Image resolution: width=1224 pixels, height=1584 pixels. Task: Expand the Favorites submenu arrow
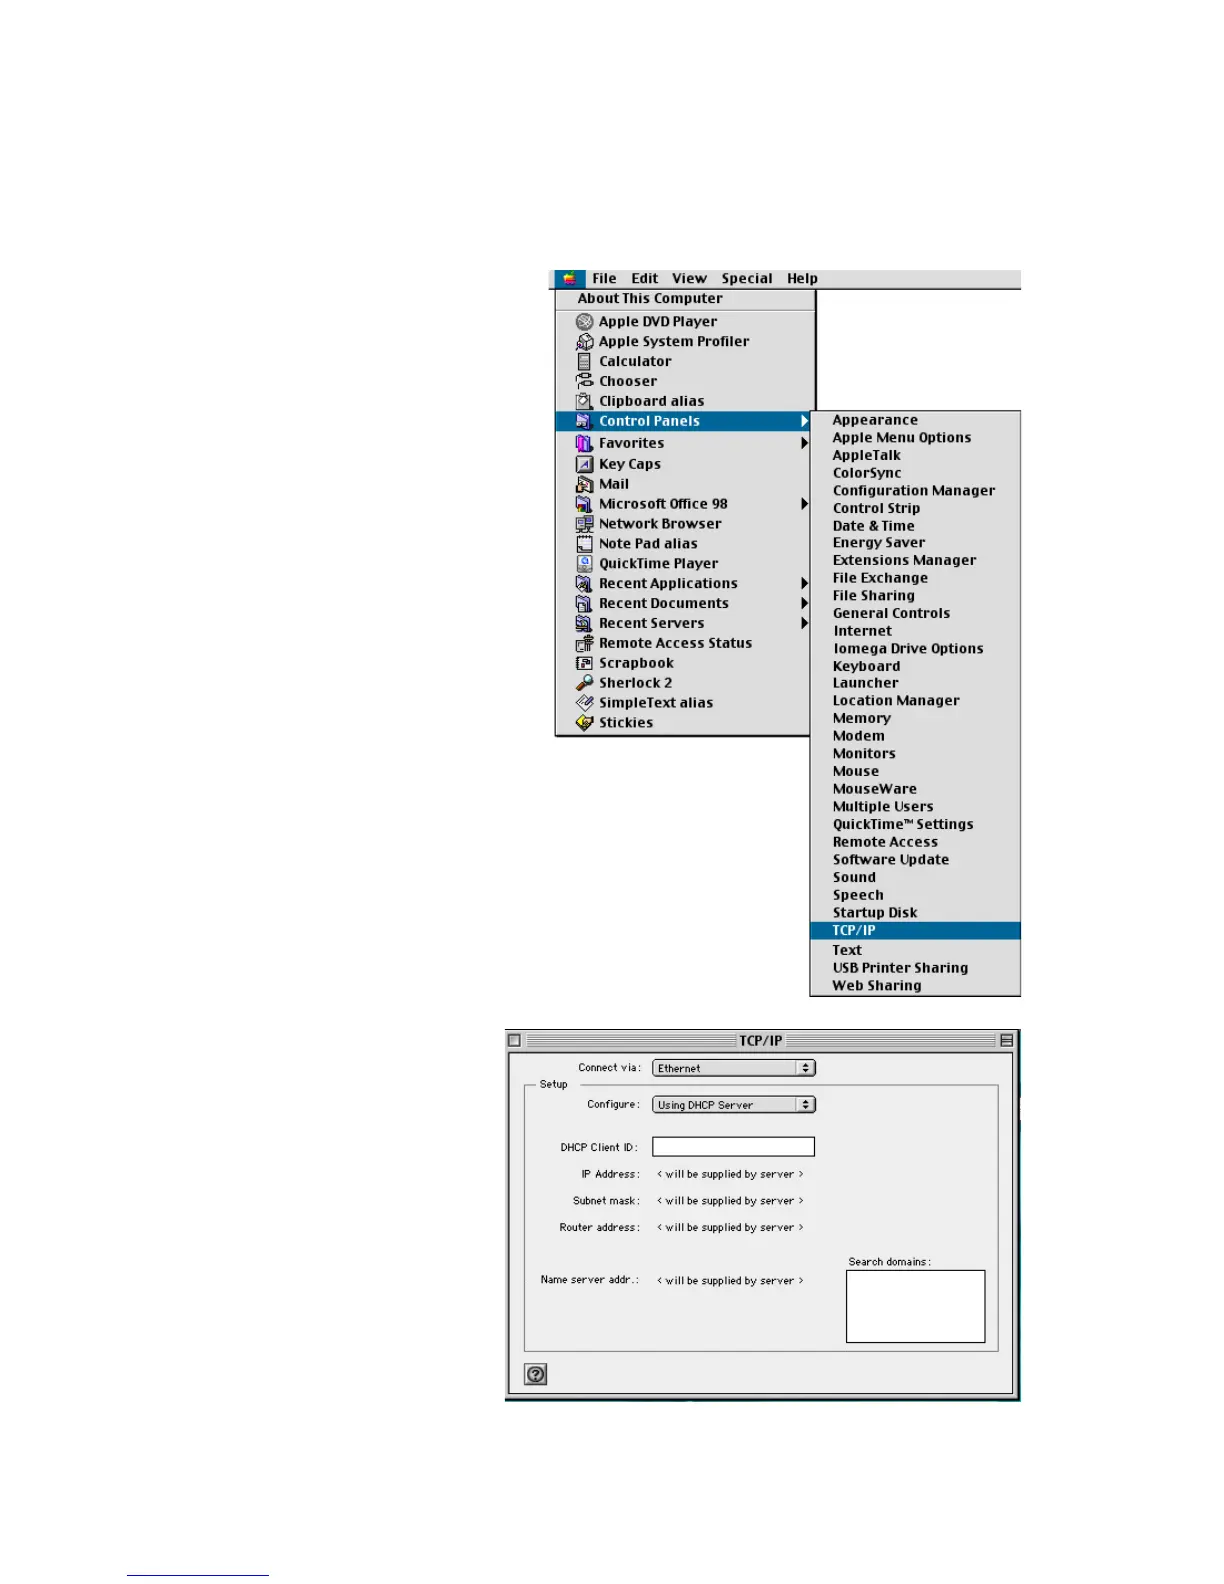[804, 443]
